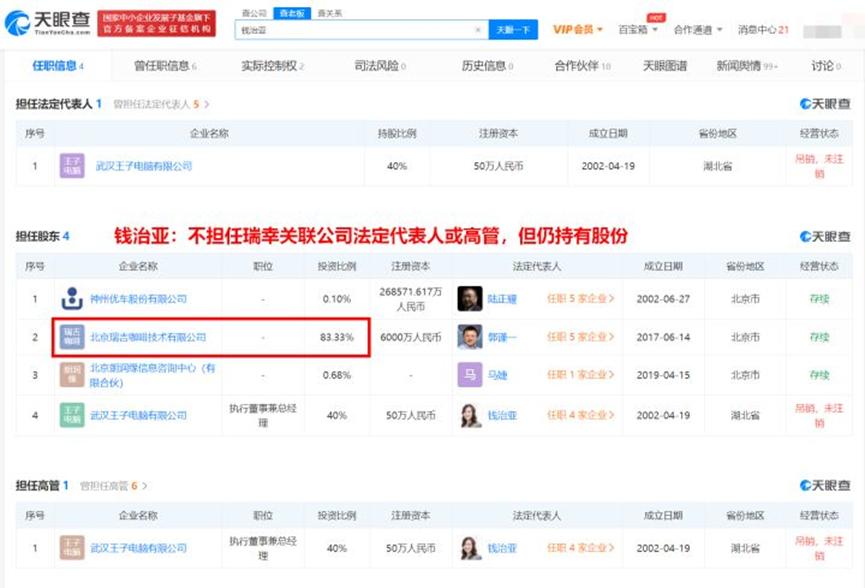
Task: Expand the VIP会员 dropdown
Action: (578, 29)
